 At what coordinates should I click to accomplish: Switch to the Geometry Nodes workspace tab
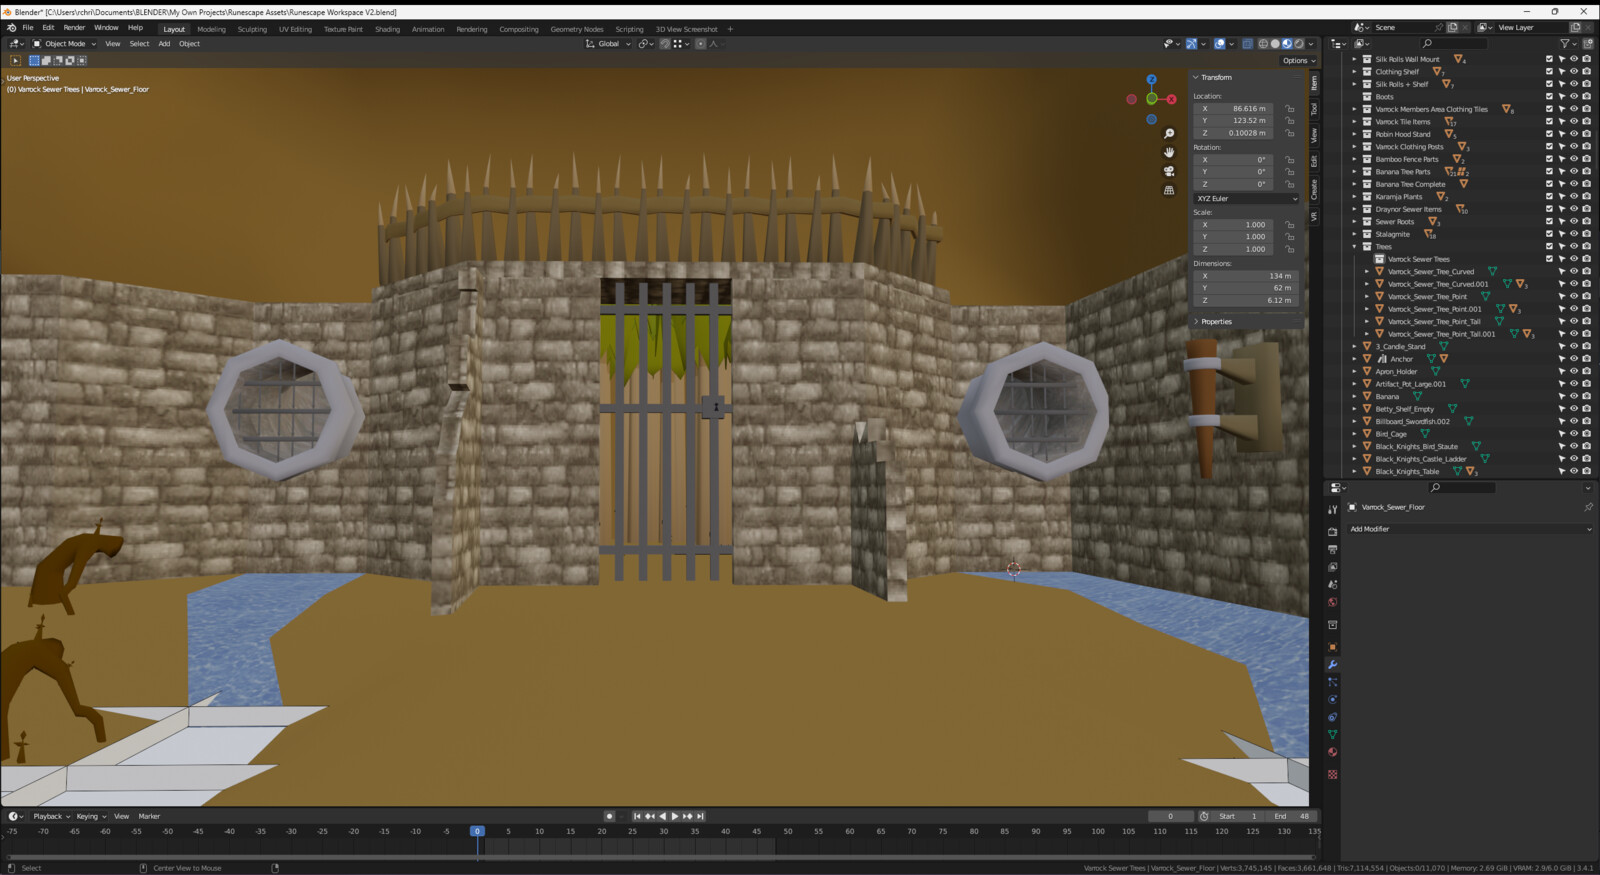[577, 29]
